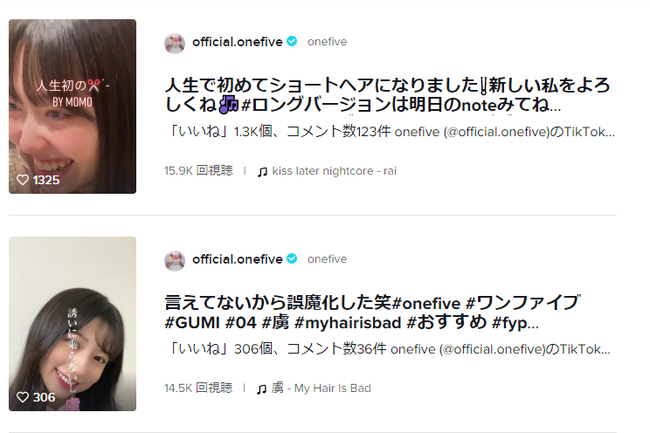Click the verified badge in the first post
This screenshot has width=650, height=433.
coord(292,41)
